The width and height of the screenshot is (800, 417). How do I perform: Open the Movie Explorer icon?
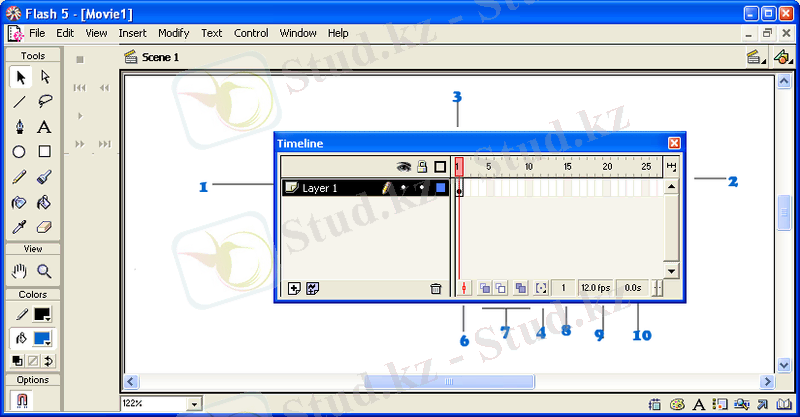pyautogui.click(x=741, y=404)
